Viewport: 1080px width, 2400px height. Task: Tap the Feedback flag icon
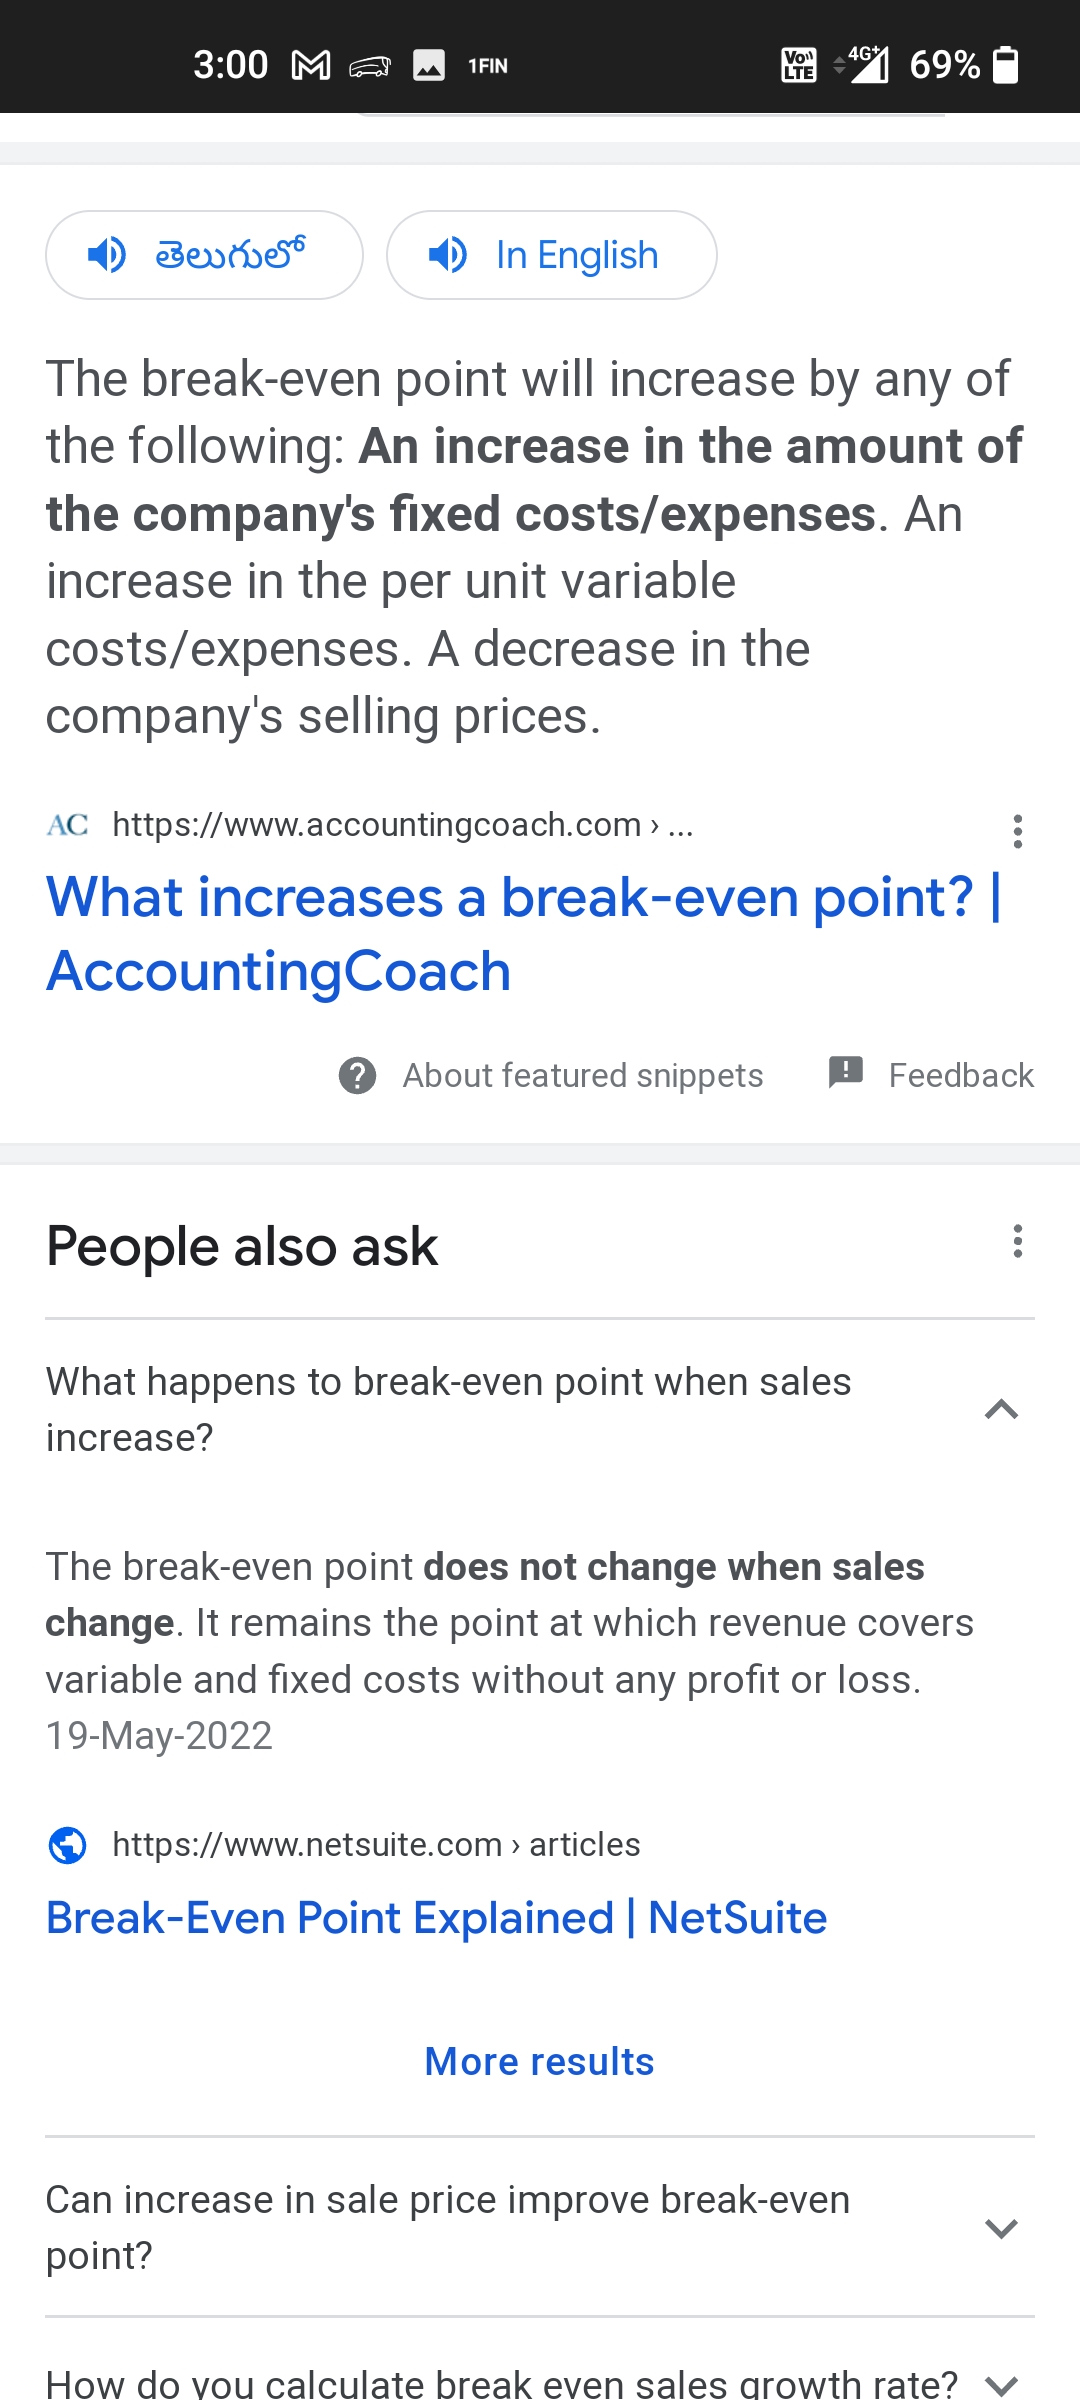click(x=846, y=1072)
